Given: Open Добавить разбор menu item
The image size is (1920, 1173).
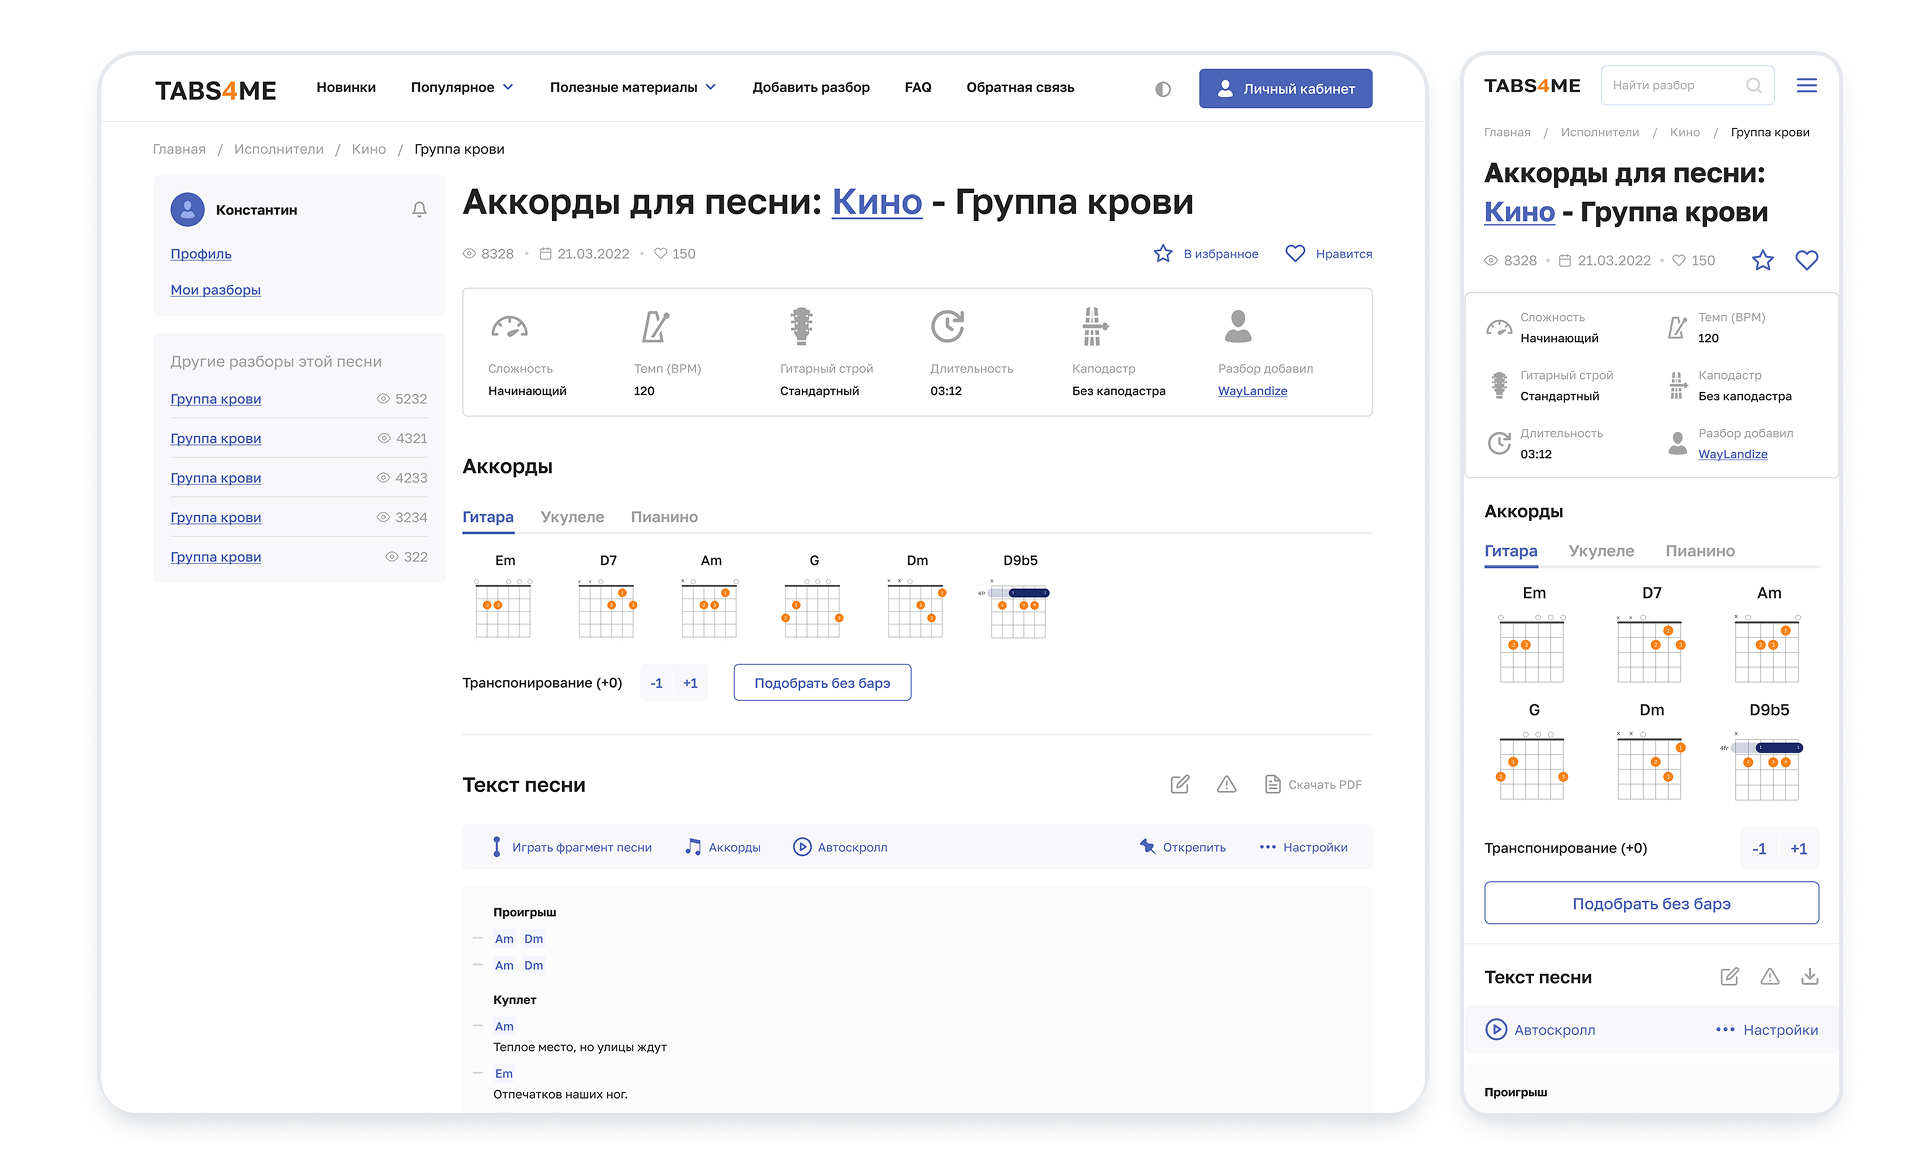Looking at the screenshot, I should click(x=811, y=88).
